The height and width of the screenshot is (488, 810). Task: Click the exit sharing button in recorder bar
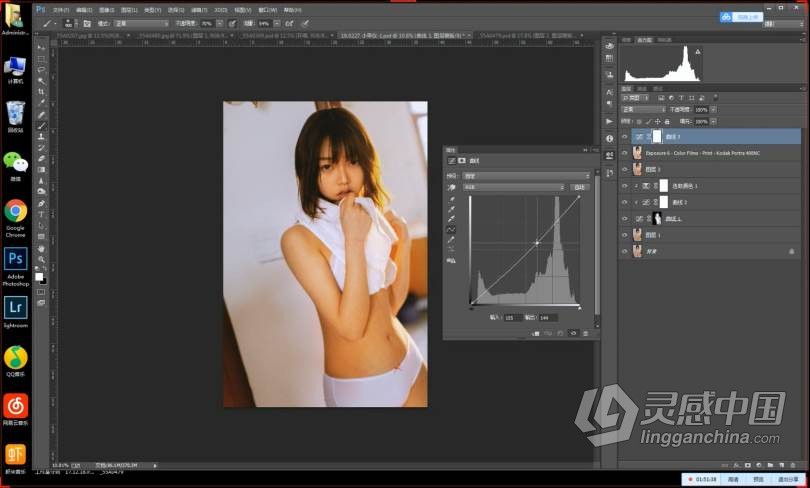[x=788, y=479]
